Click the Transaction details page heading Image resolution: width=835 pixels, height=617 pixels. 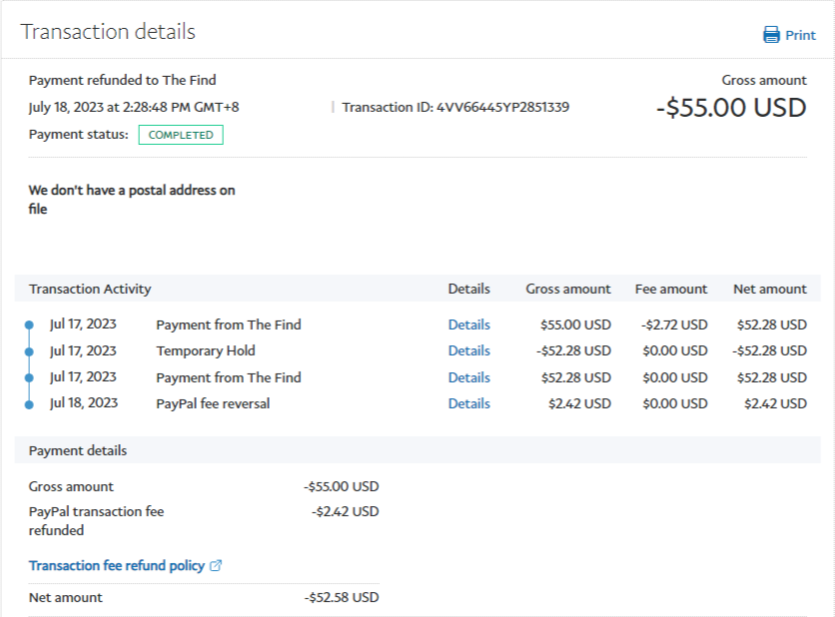click(x=108, y=32)
